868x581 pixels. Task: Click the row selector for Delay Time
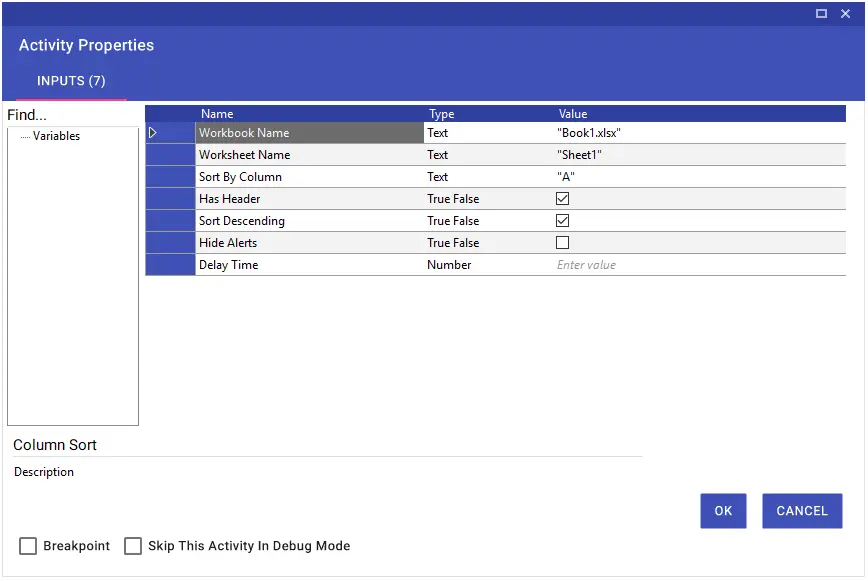[170, 265]
